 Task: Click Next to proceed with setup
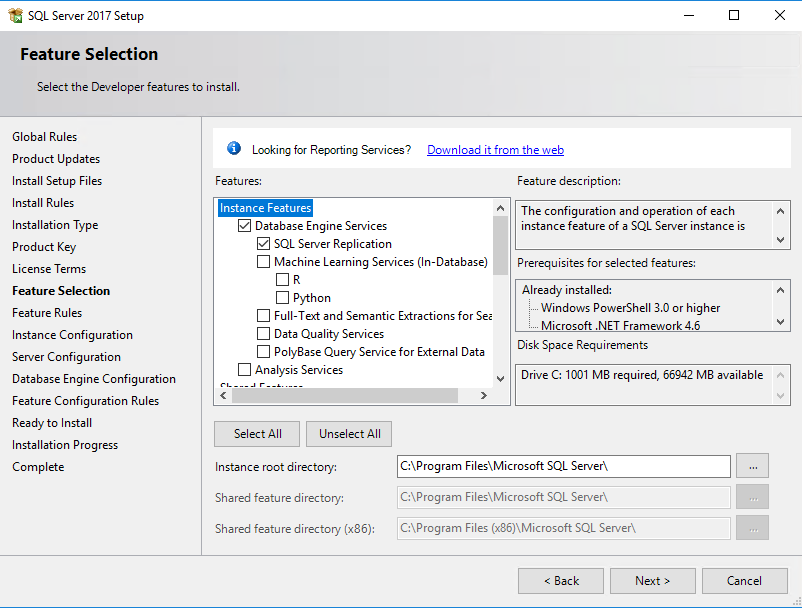(652, 580)
